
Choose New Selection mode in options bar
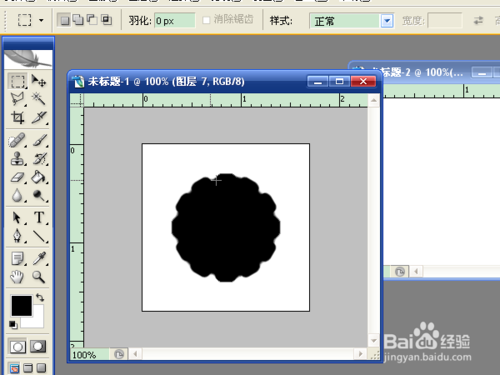point(65,20)
